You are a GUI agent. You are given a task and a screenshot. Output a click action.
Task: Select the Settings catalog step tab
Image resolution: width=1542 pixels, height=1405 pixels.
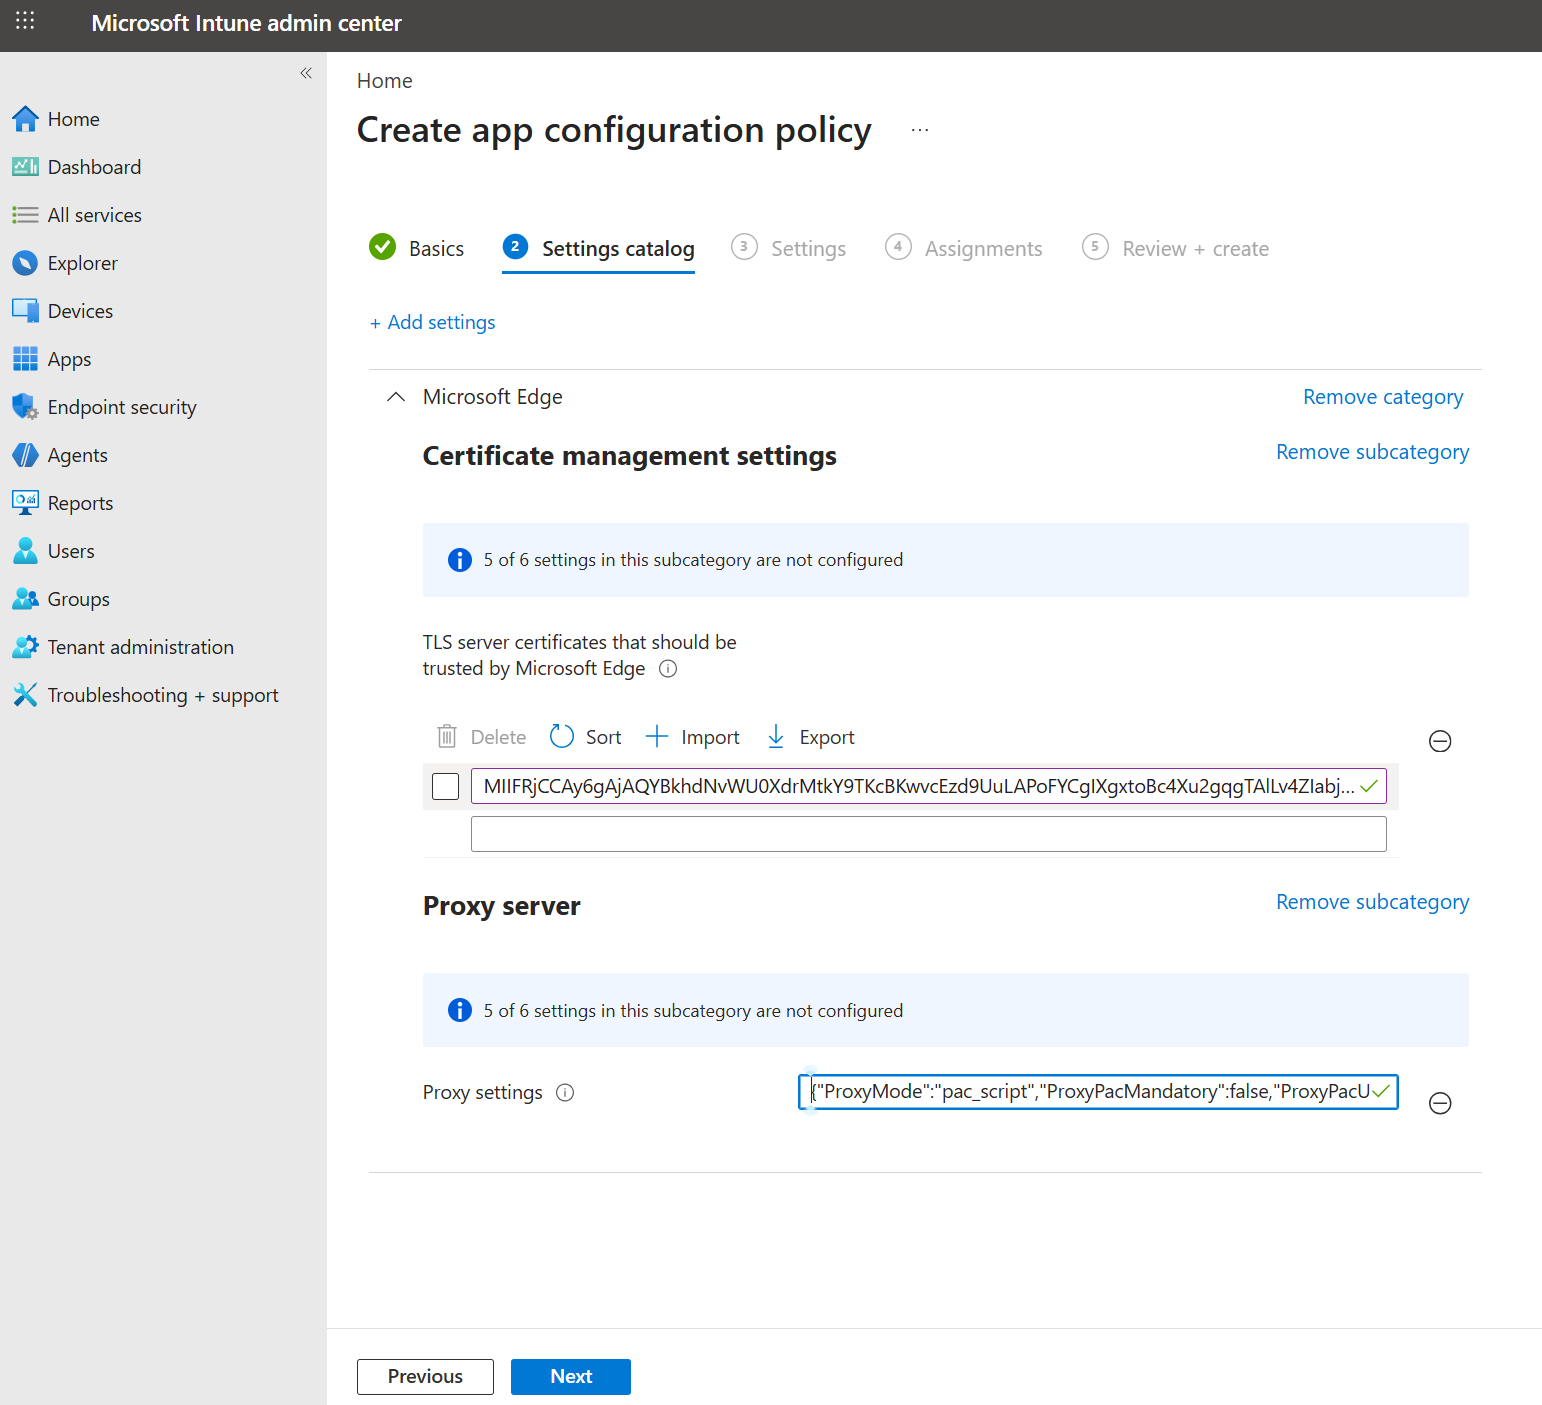598,248
